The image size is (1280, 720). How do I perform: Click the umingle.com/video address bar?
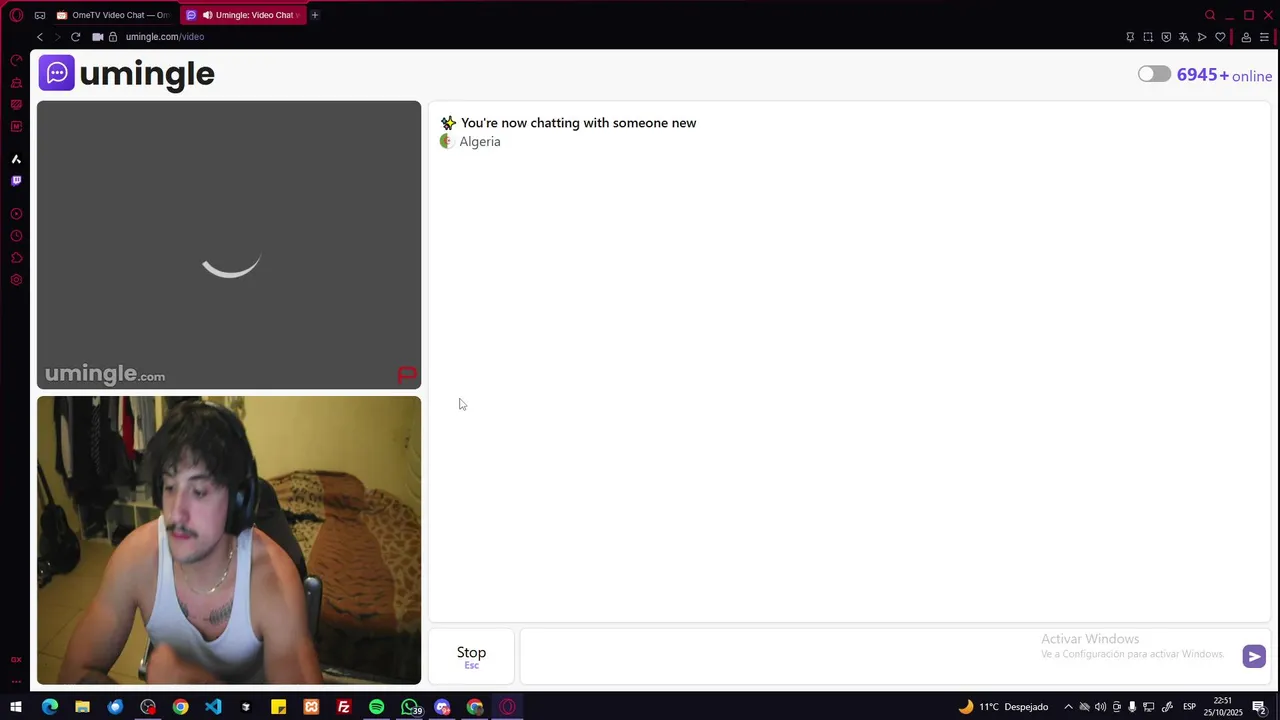tap(165, 37)
